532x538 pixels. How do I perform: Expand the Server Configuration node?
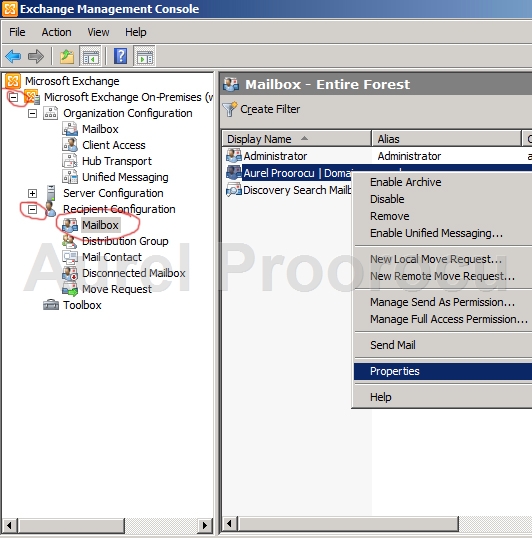[32, 194]
